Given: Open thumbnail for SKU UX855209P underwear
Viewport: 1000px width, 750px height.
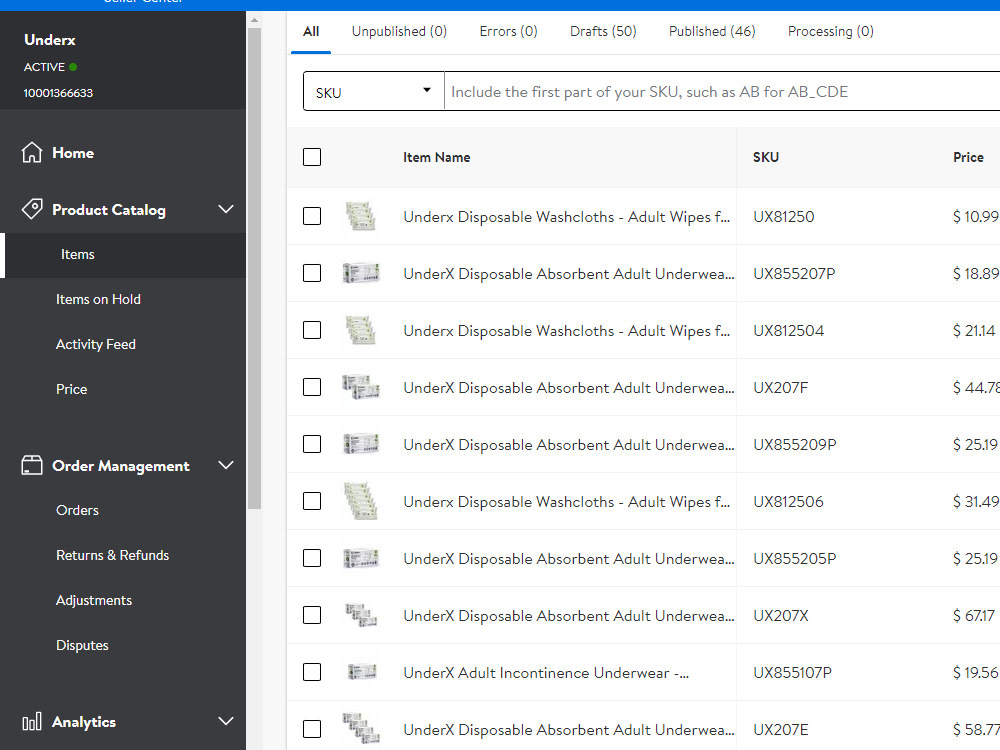Looking at the screenshot, I should click(x=361, y=444).
